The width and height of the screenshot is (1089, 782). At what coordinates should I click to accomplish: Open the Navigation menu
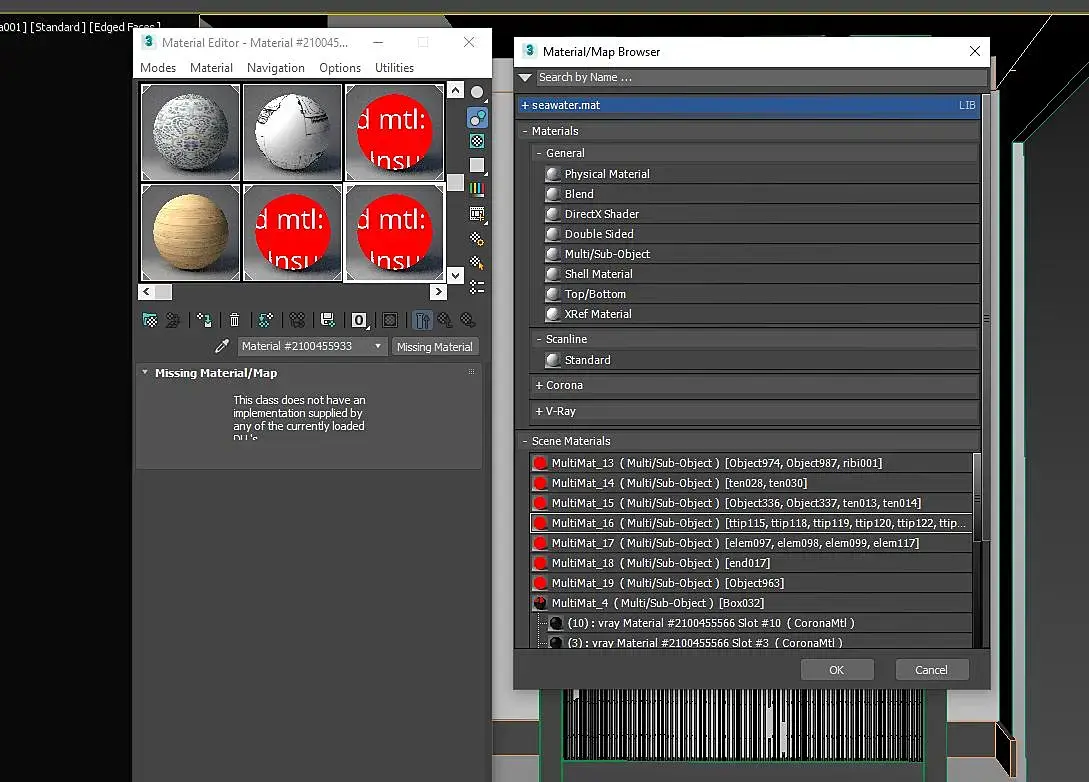tap(275, 68)
